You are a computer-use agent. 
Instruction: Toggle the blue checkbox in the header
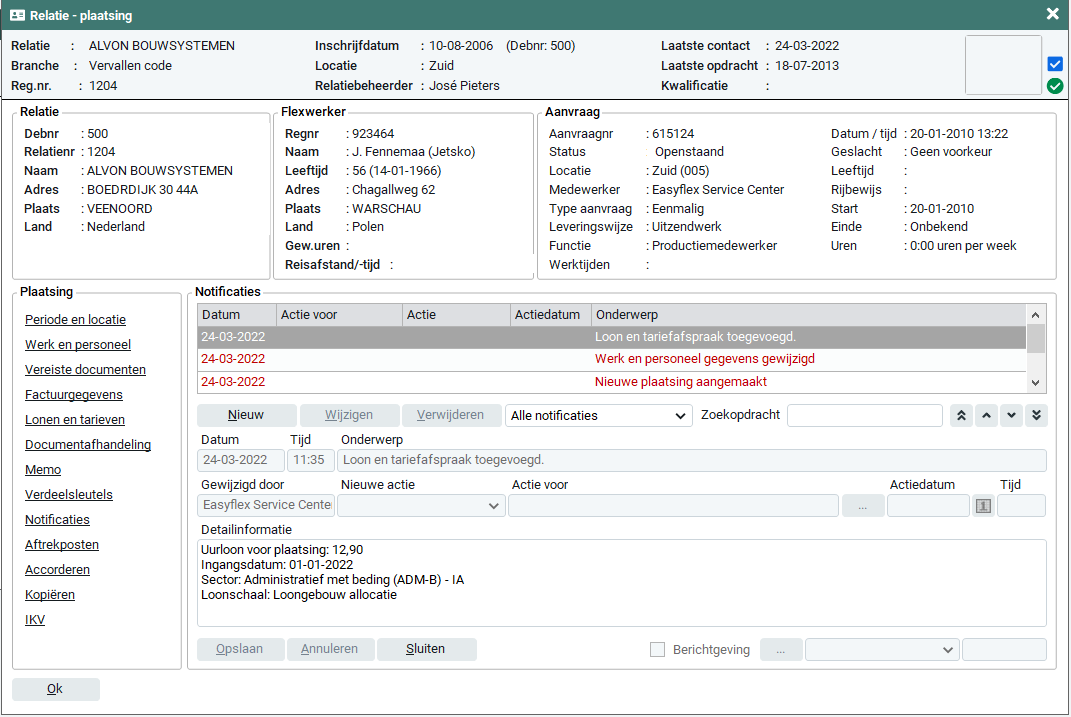pos(1055,64)
